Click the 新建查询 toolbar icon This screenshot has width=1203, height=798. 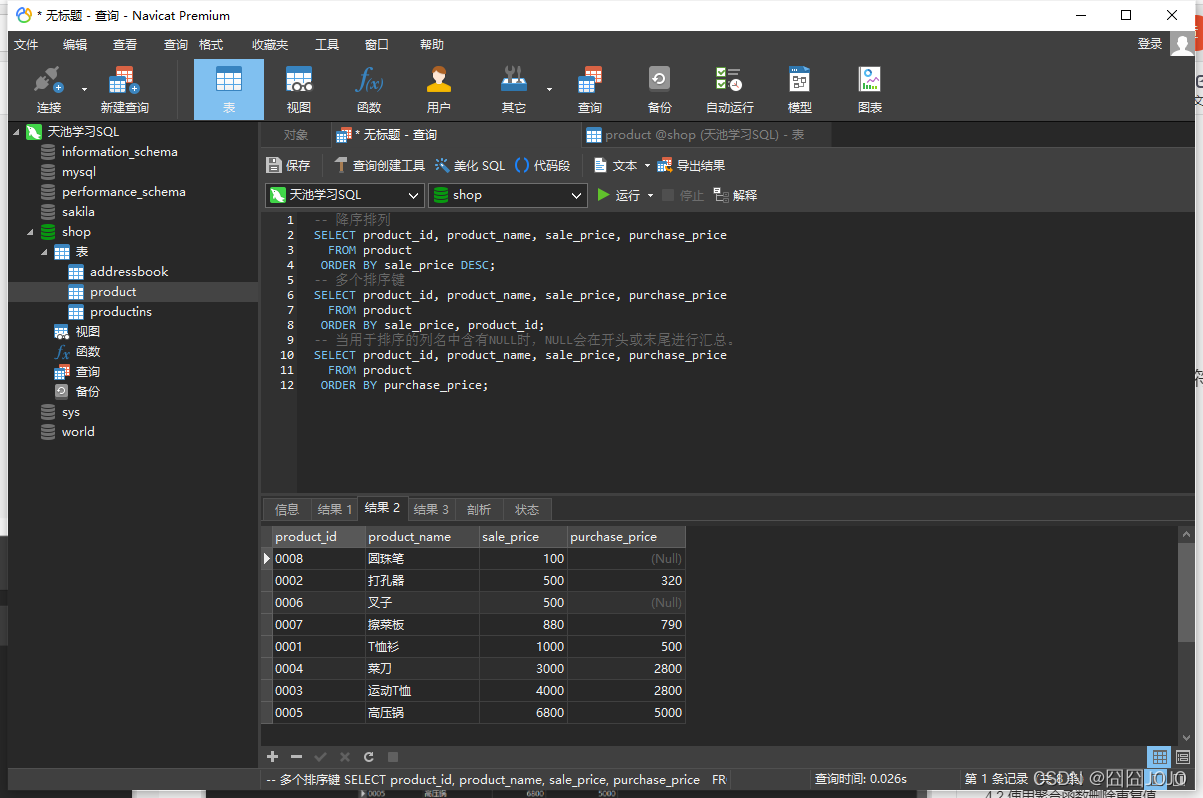coord(124,90)
